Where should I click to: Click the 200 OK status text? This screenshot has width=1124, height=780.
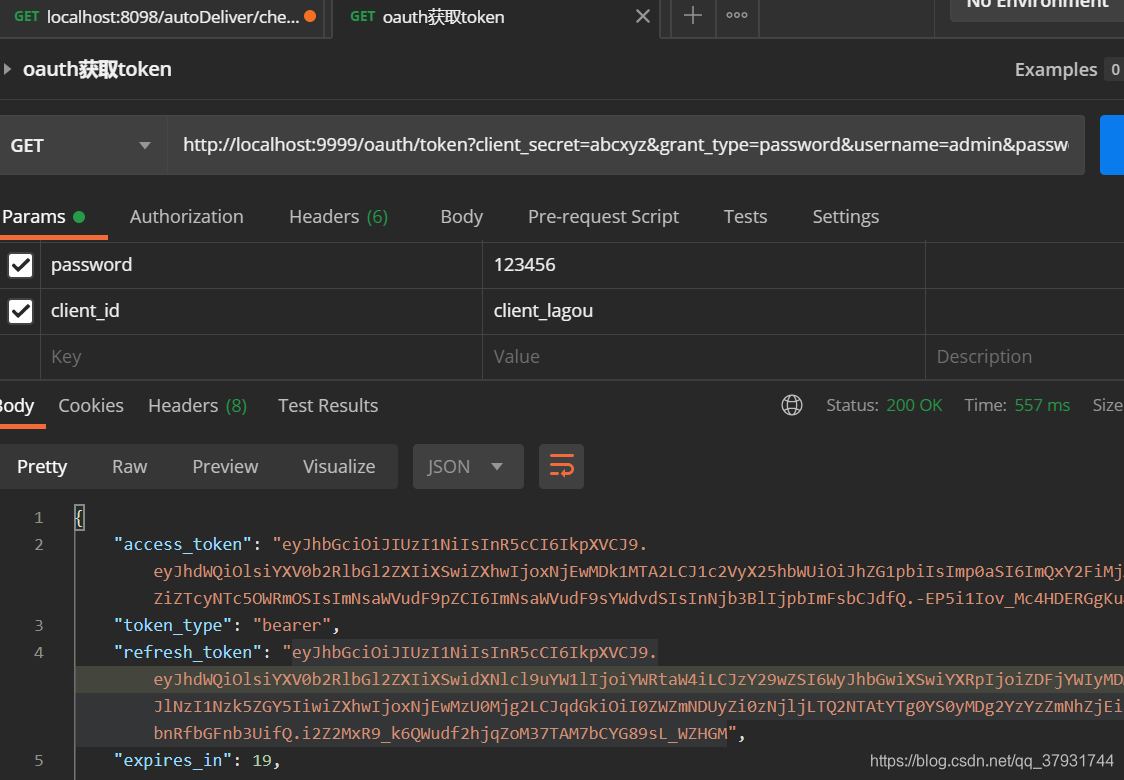coord(914,405)
